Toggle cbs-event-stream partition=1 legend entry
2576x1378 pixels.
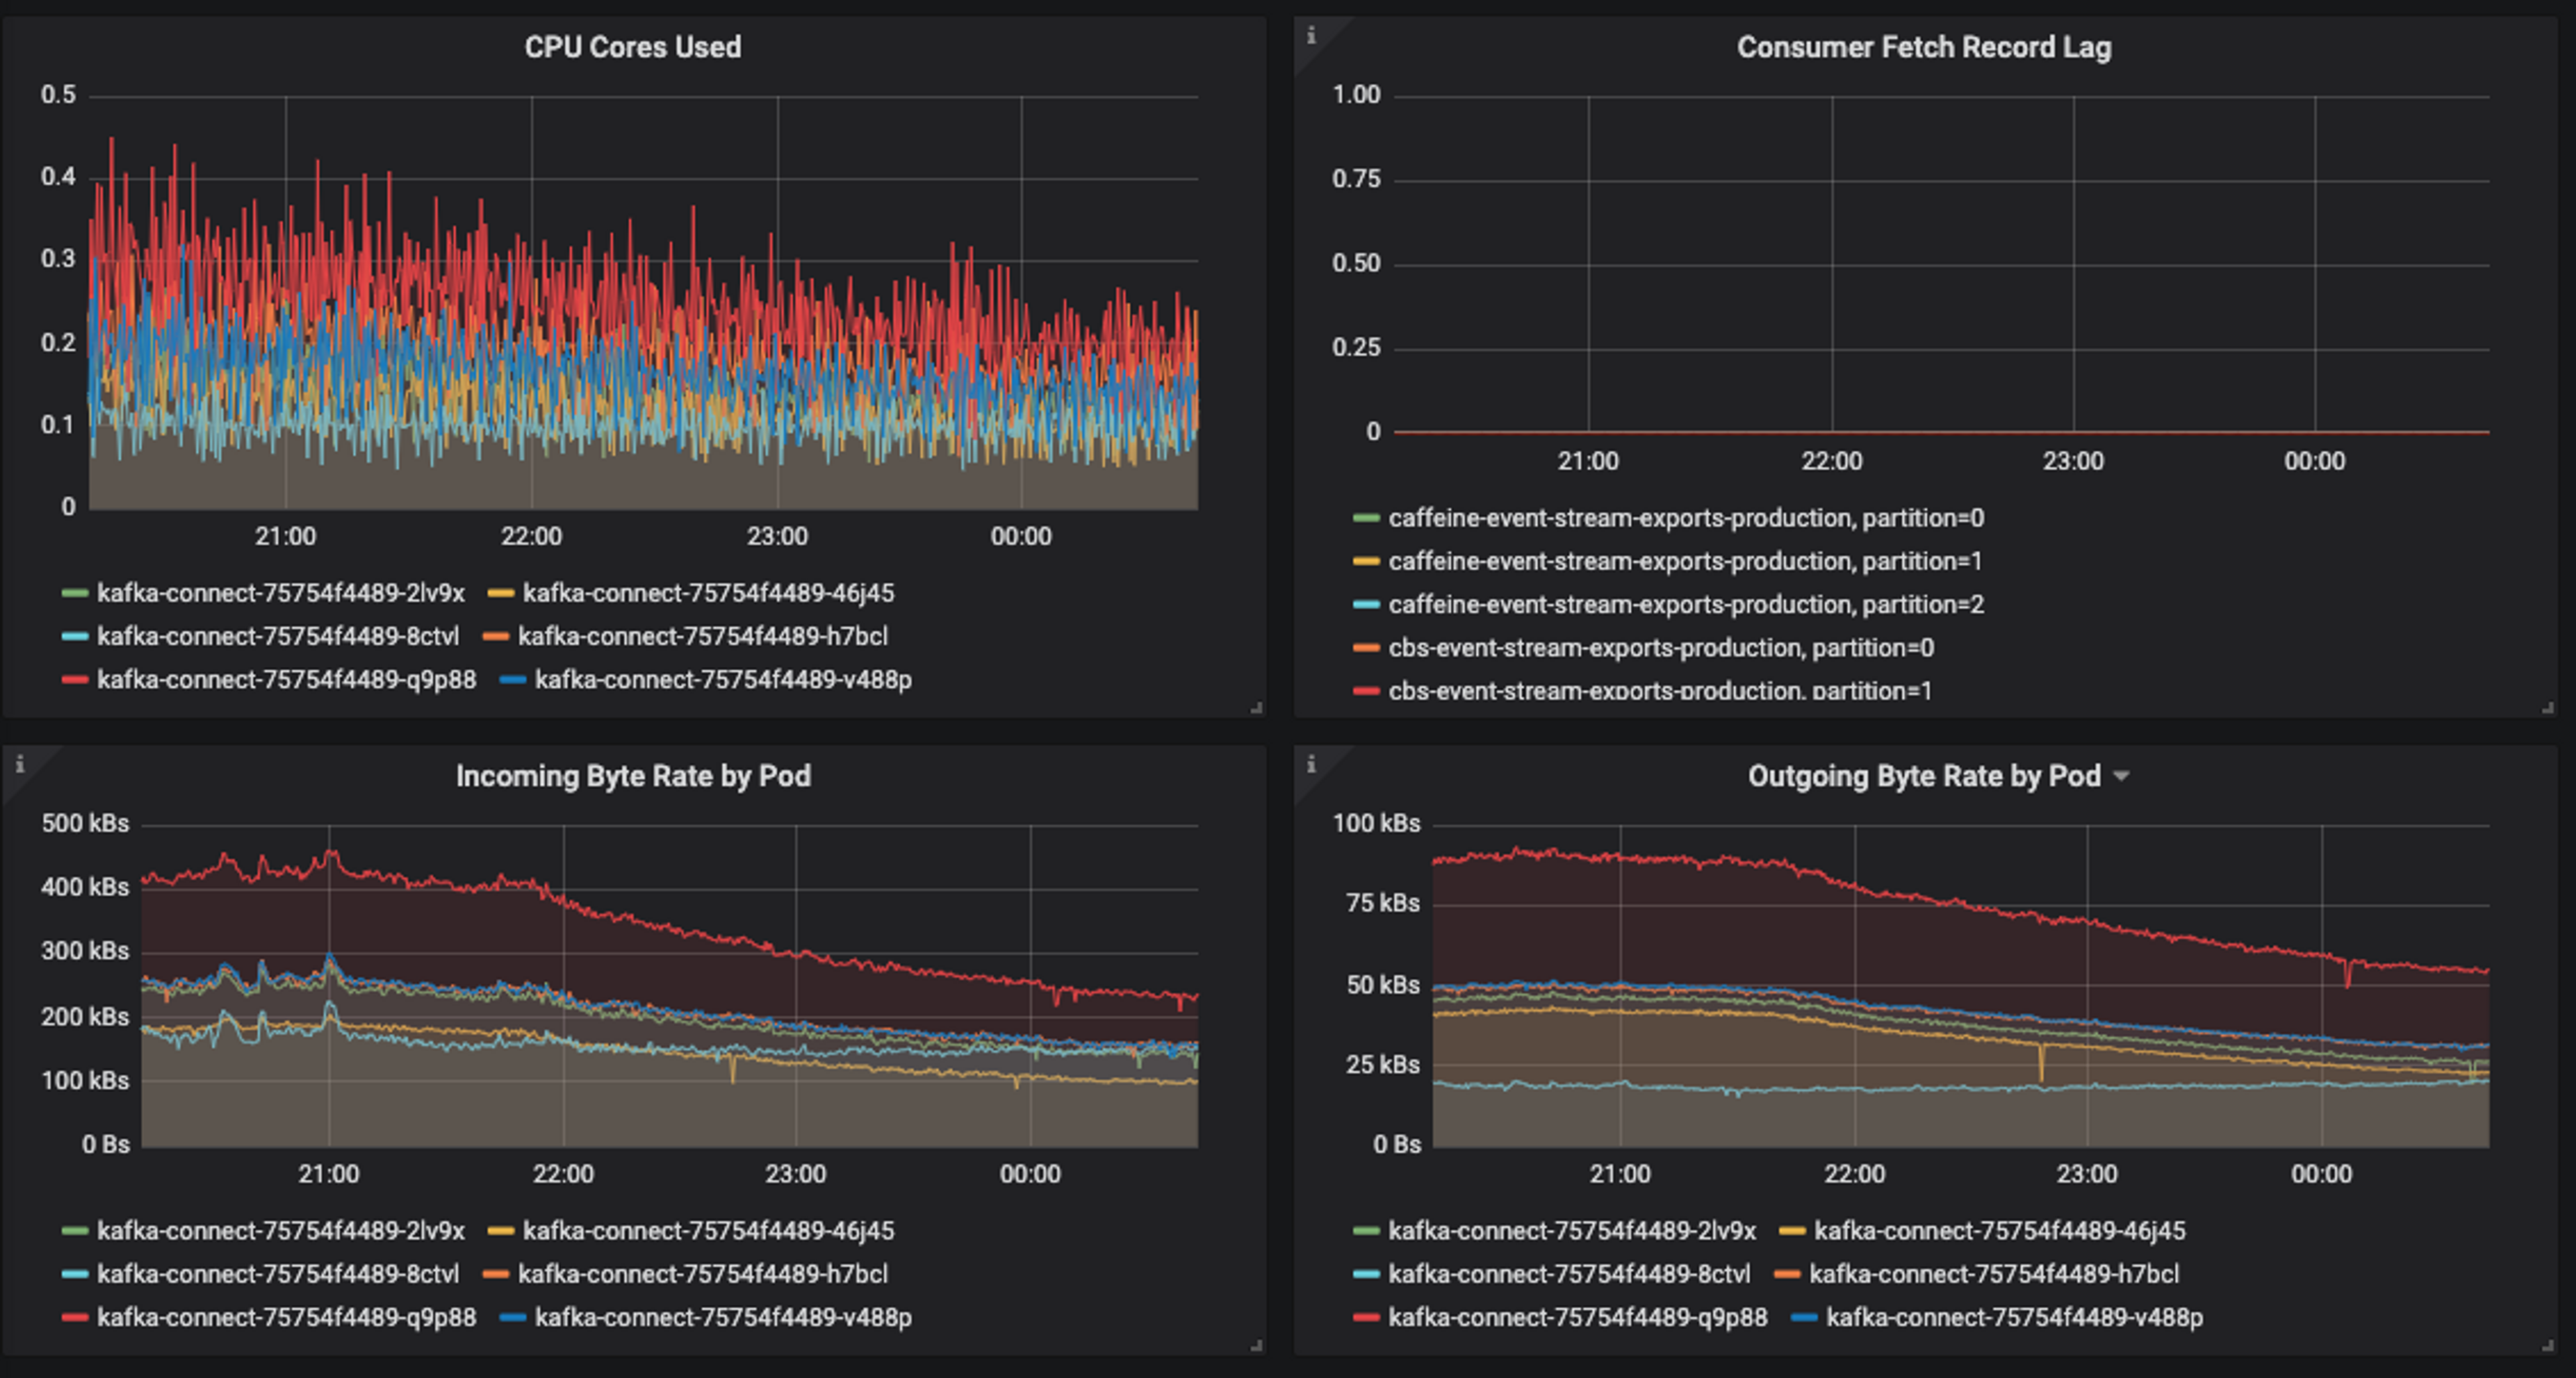(x=1660, y=690)
